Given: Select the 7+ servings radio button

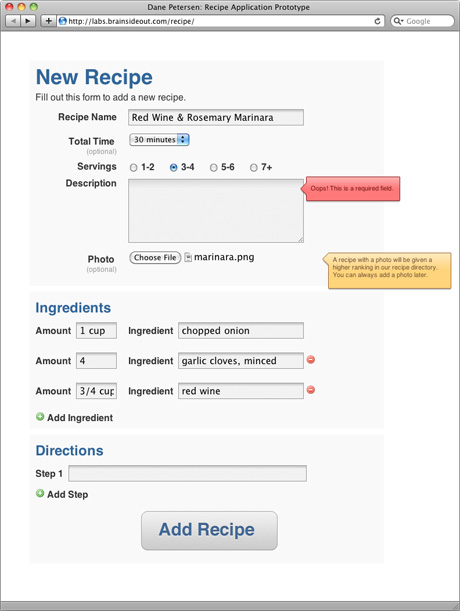Looking at the screenshot, I should pos(254,168).
